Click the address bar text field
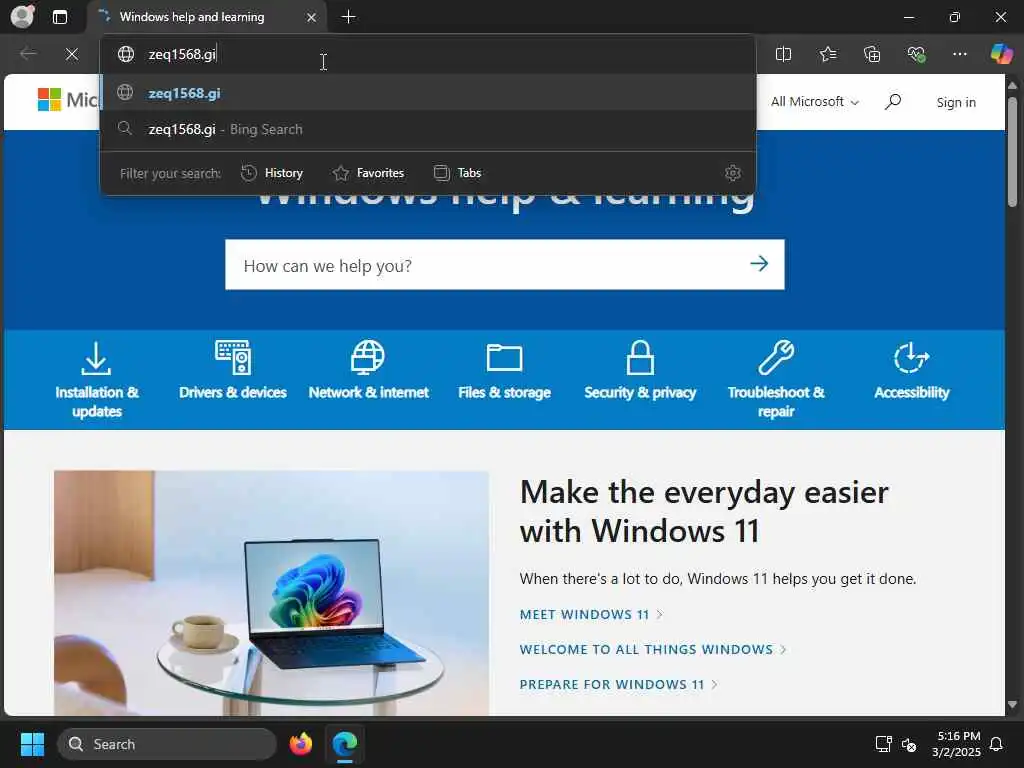Viewport: 1024px width, 768px height. click(428, 54)
